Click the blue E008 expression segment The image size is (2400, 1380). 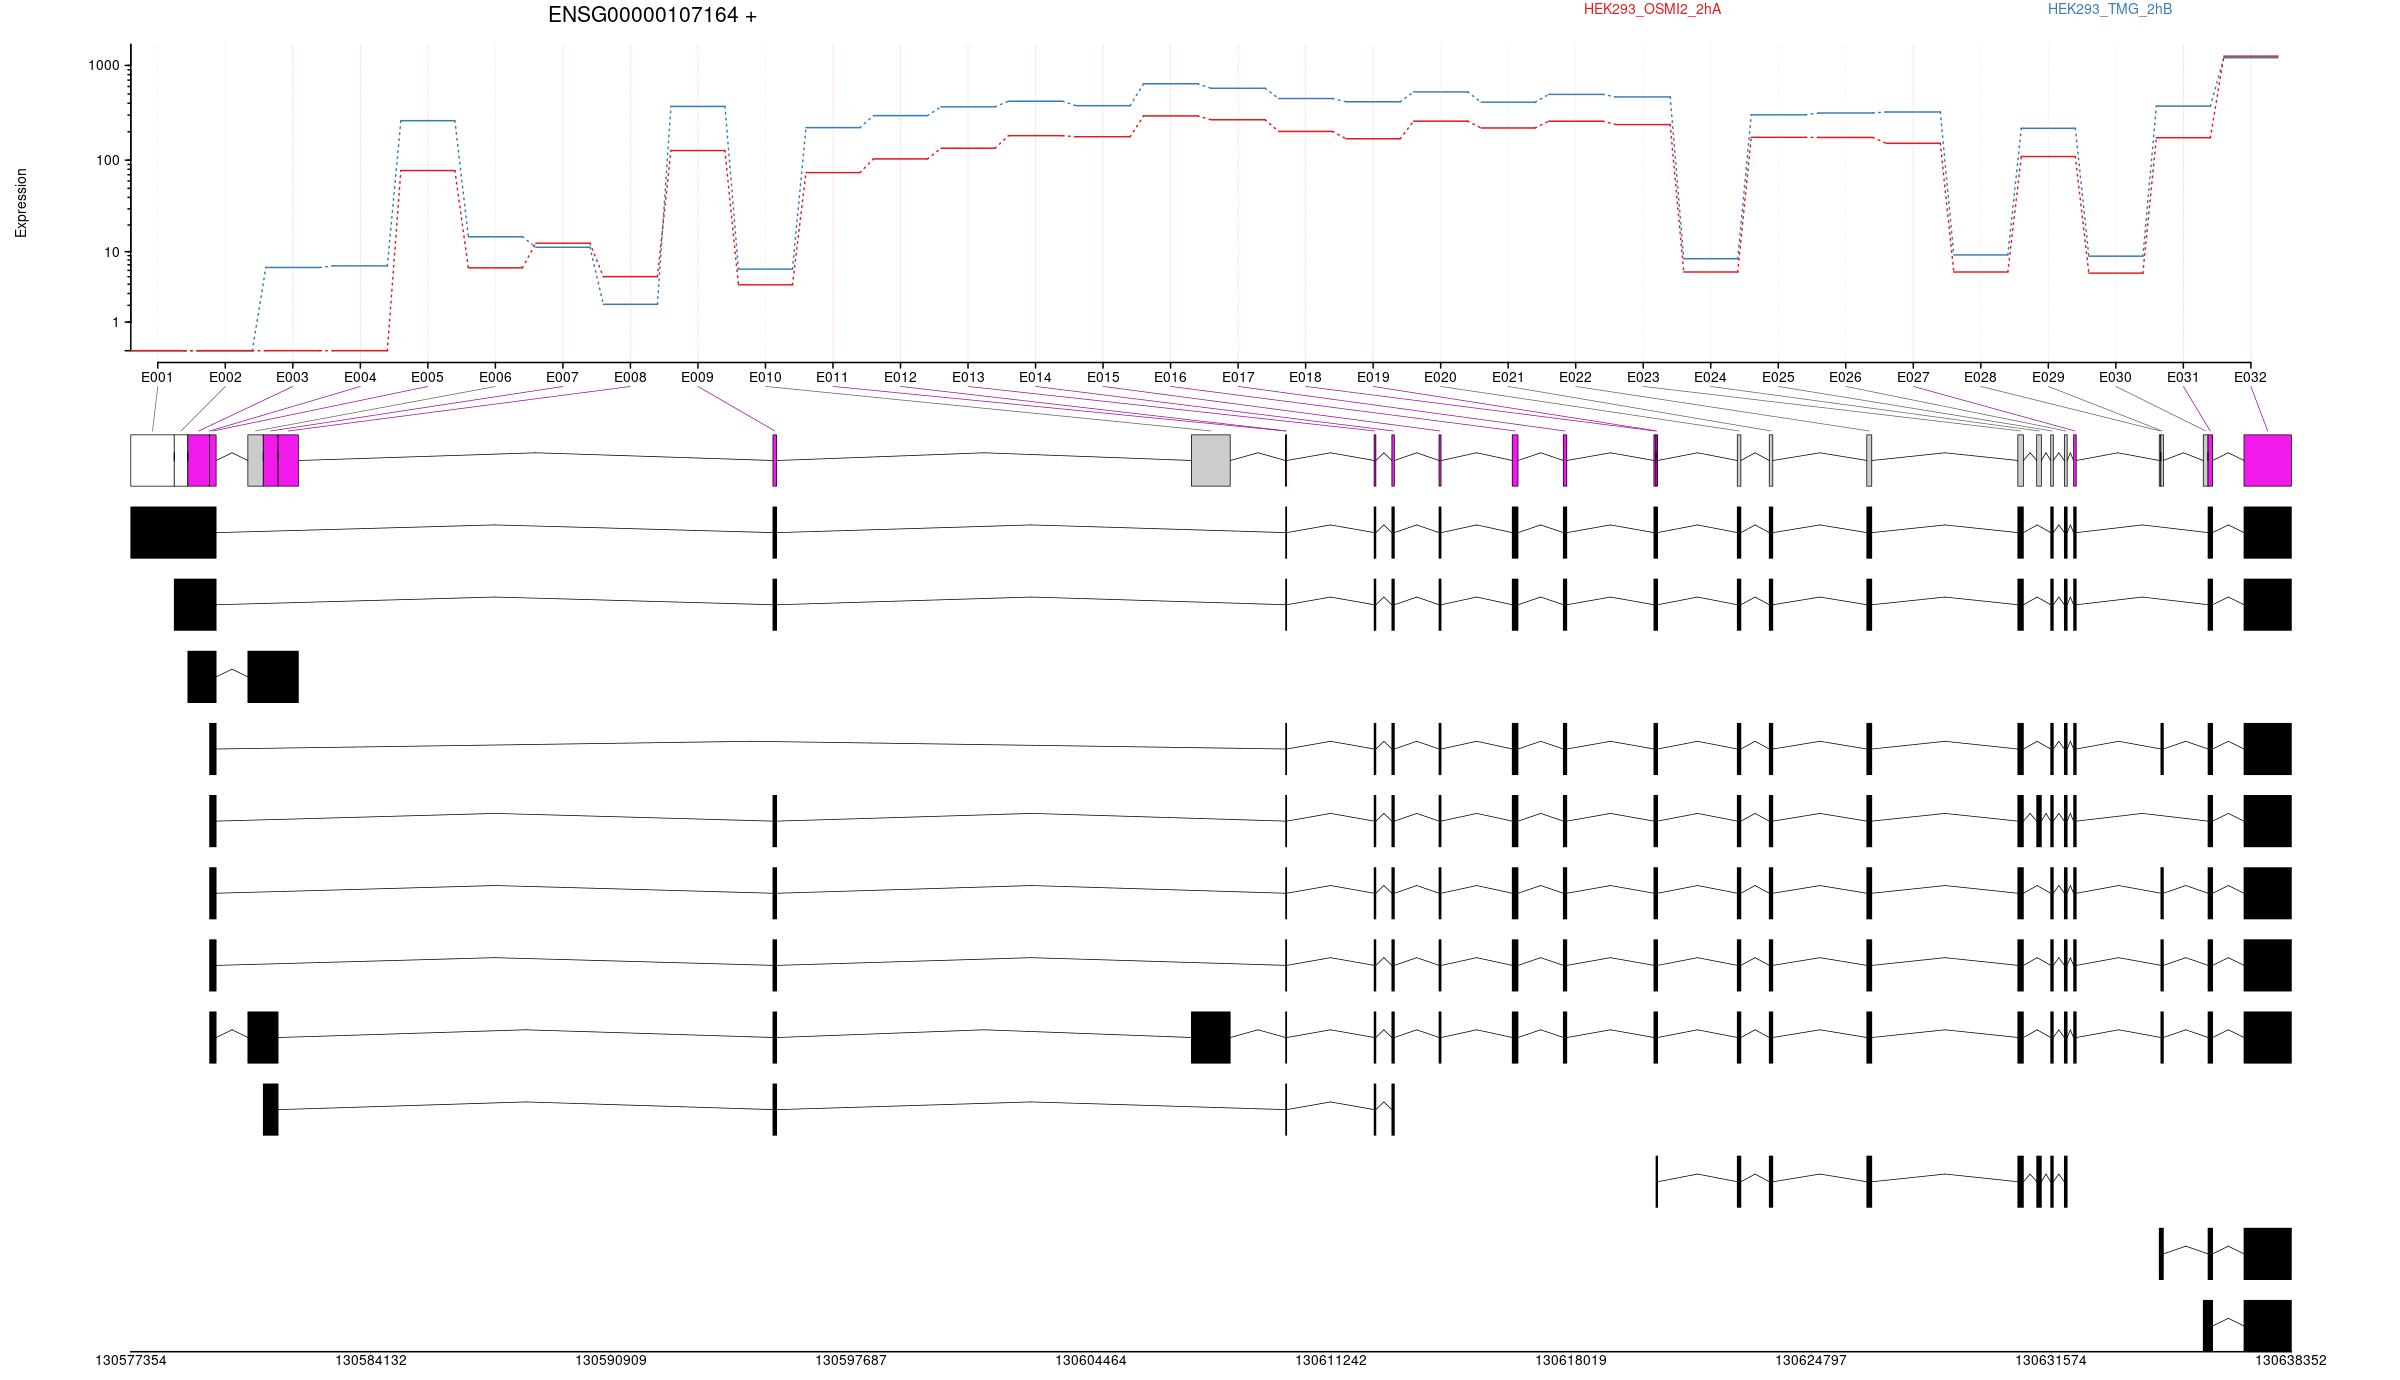630,304
